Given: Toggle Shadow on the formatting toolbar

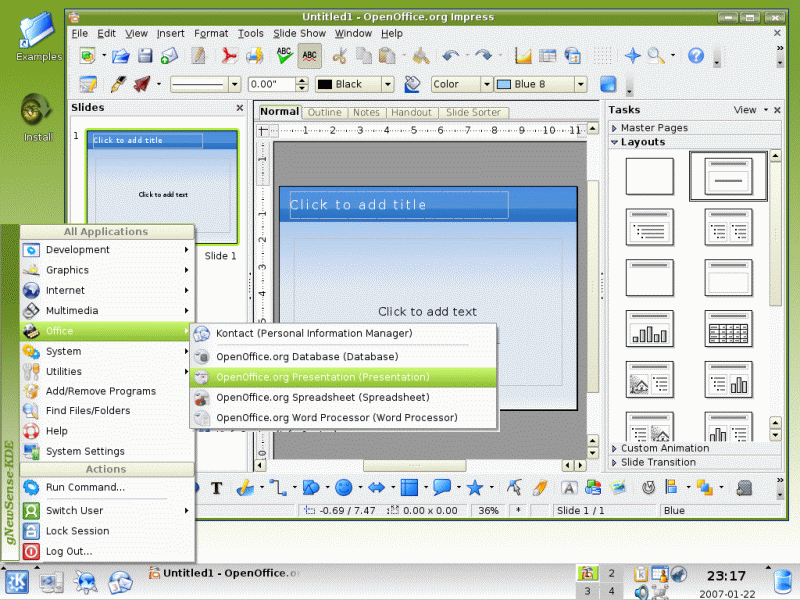Looking at the screenshot, I should pyautogui.click(x=608, y=84).
